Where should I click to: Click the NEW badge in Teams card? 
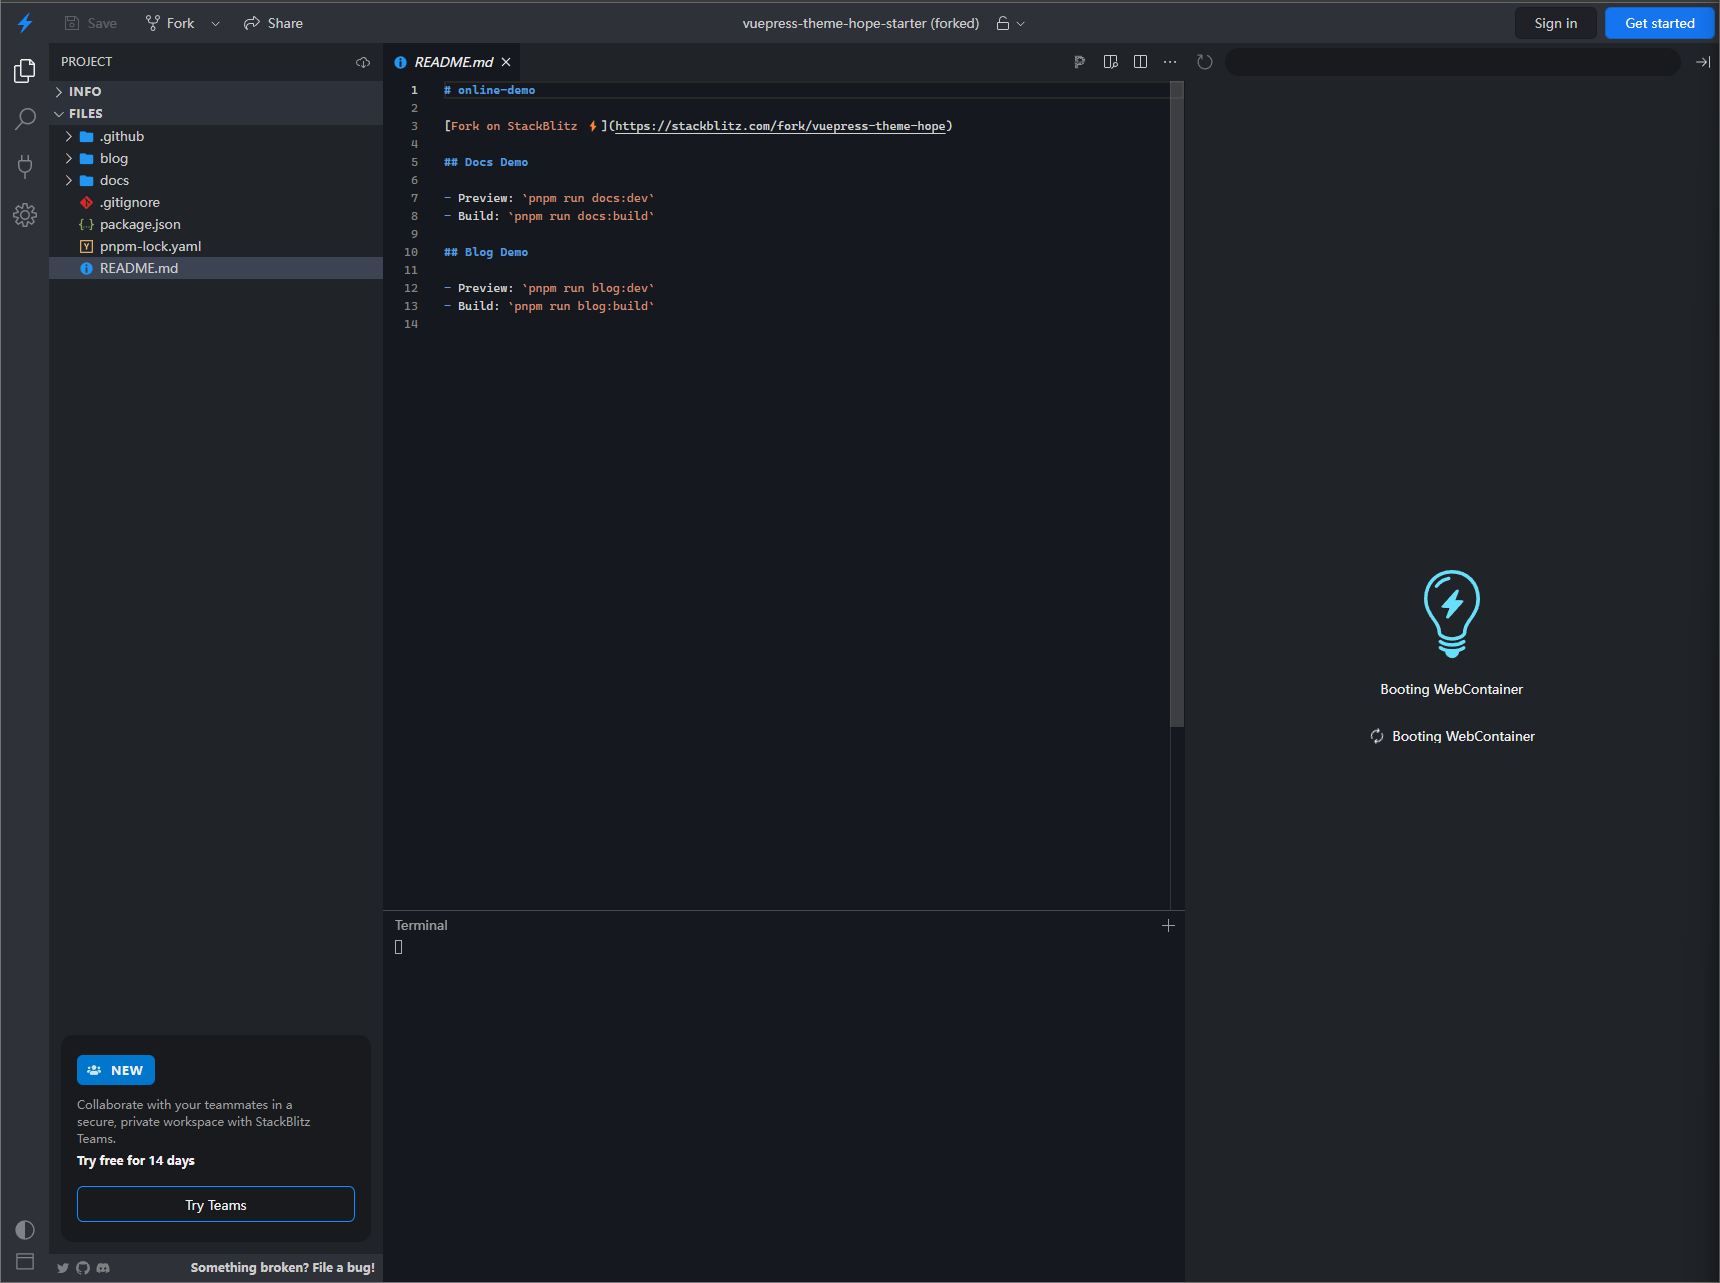click(116, 1070)
